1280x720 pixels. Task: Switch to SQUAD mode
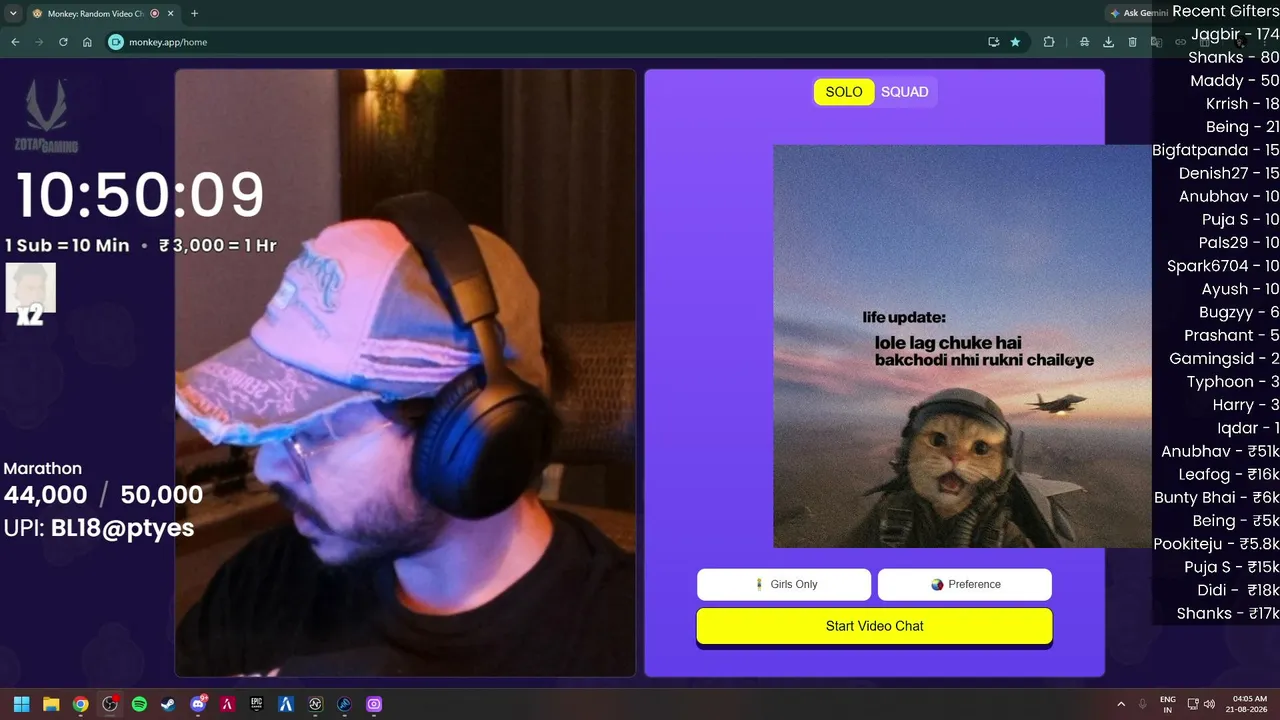coord(905,92)
